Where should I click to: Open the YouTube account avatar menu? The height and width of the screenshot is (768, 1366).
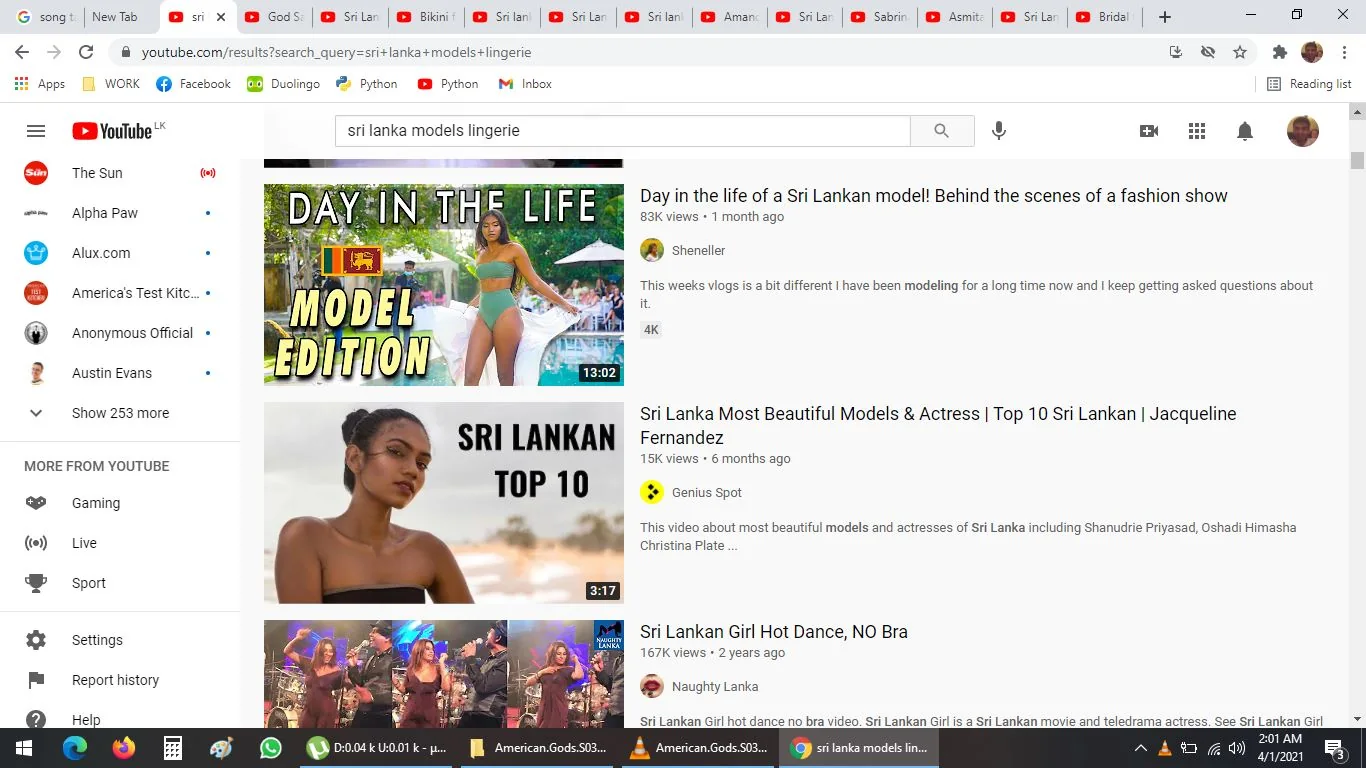point(1303,131)
